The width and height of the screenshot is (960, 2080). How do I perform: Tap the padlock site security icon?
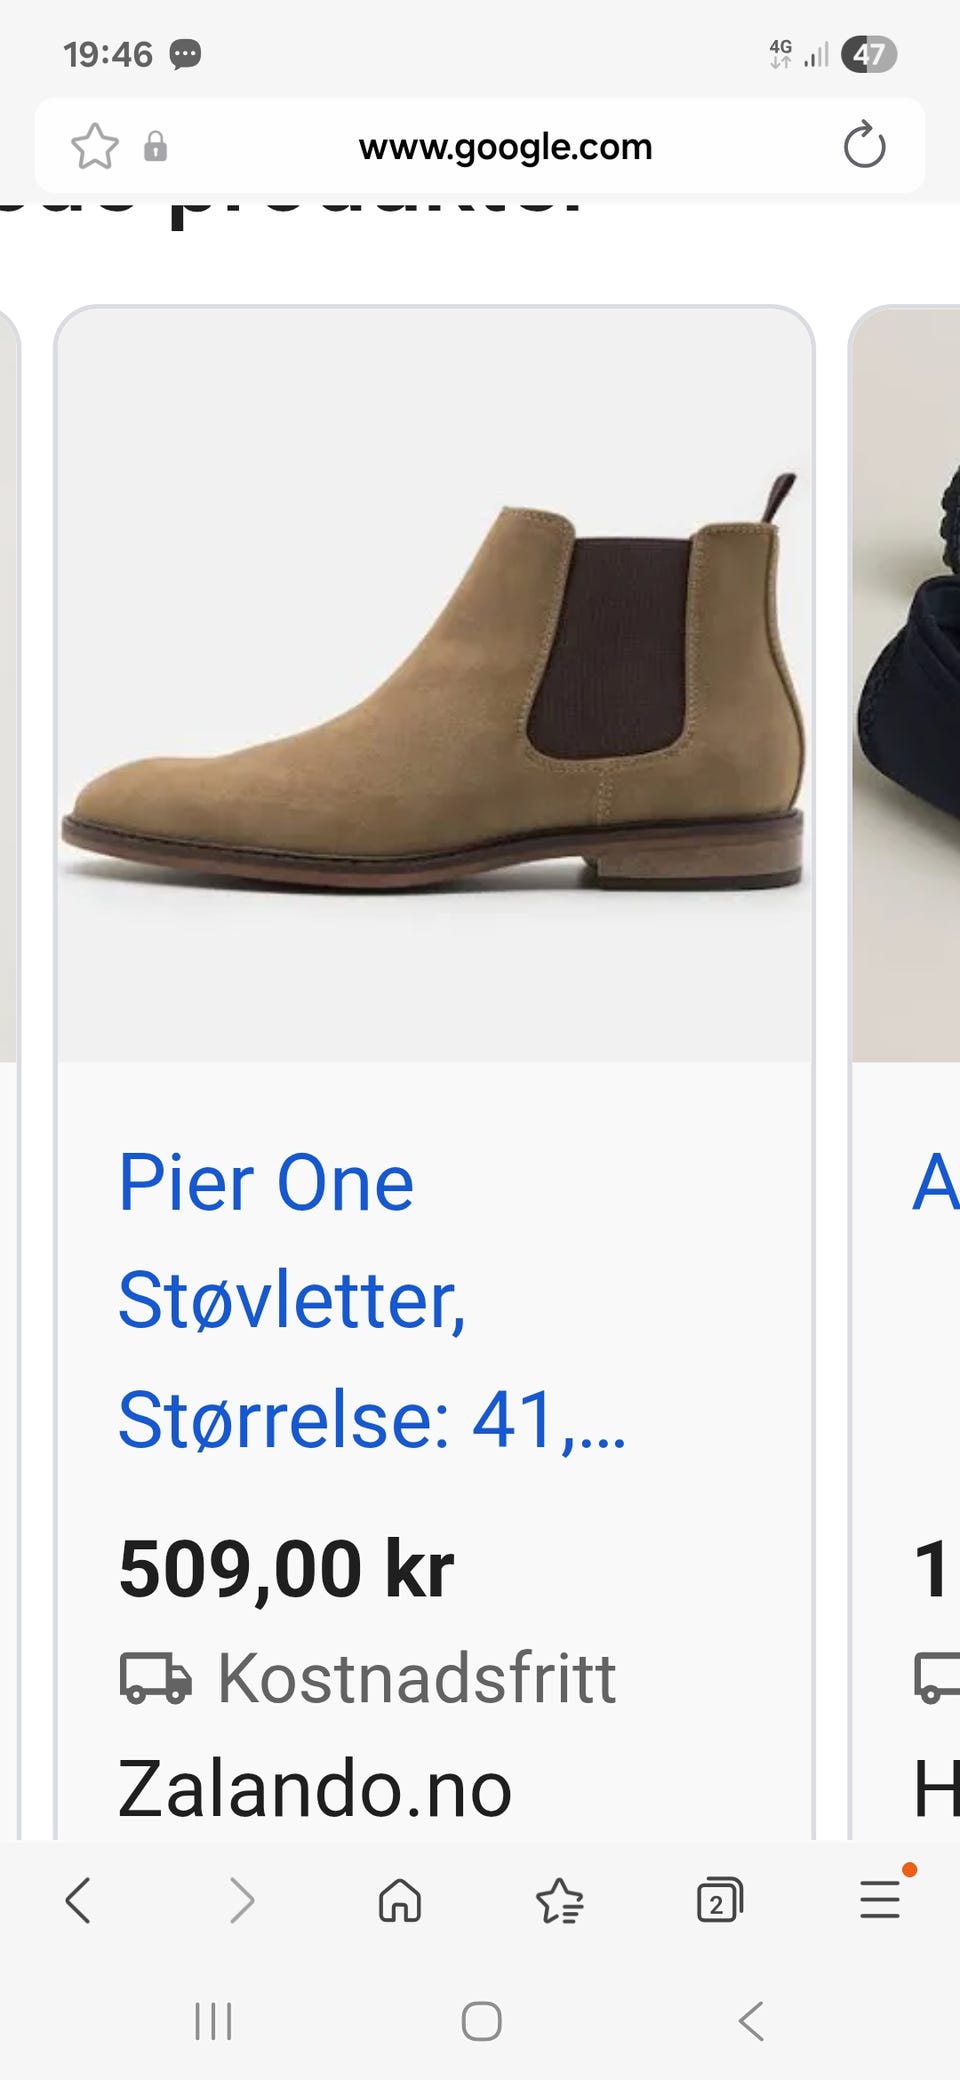155,147
